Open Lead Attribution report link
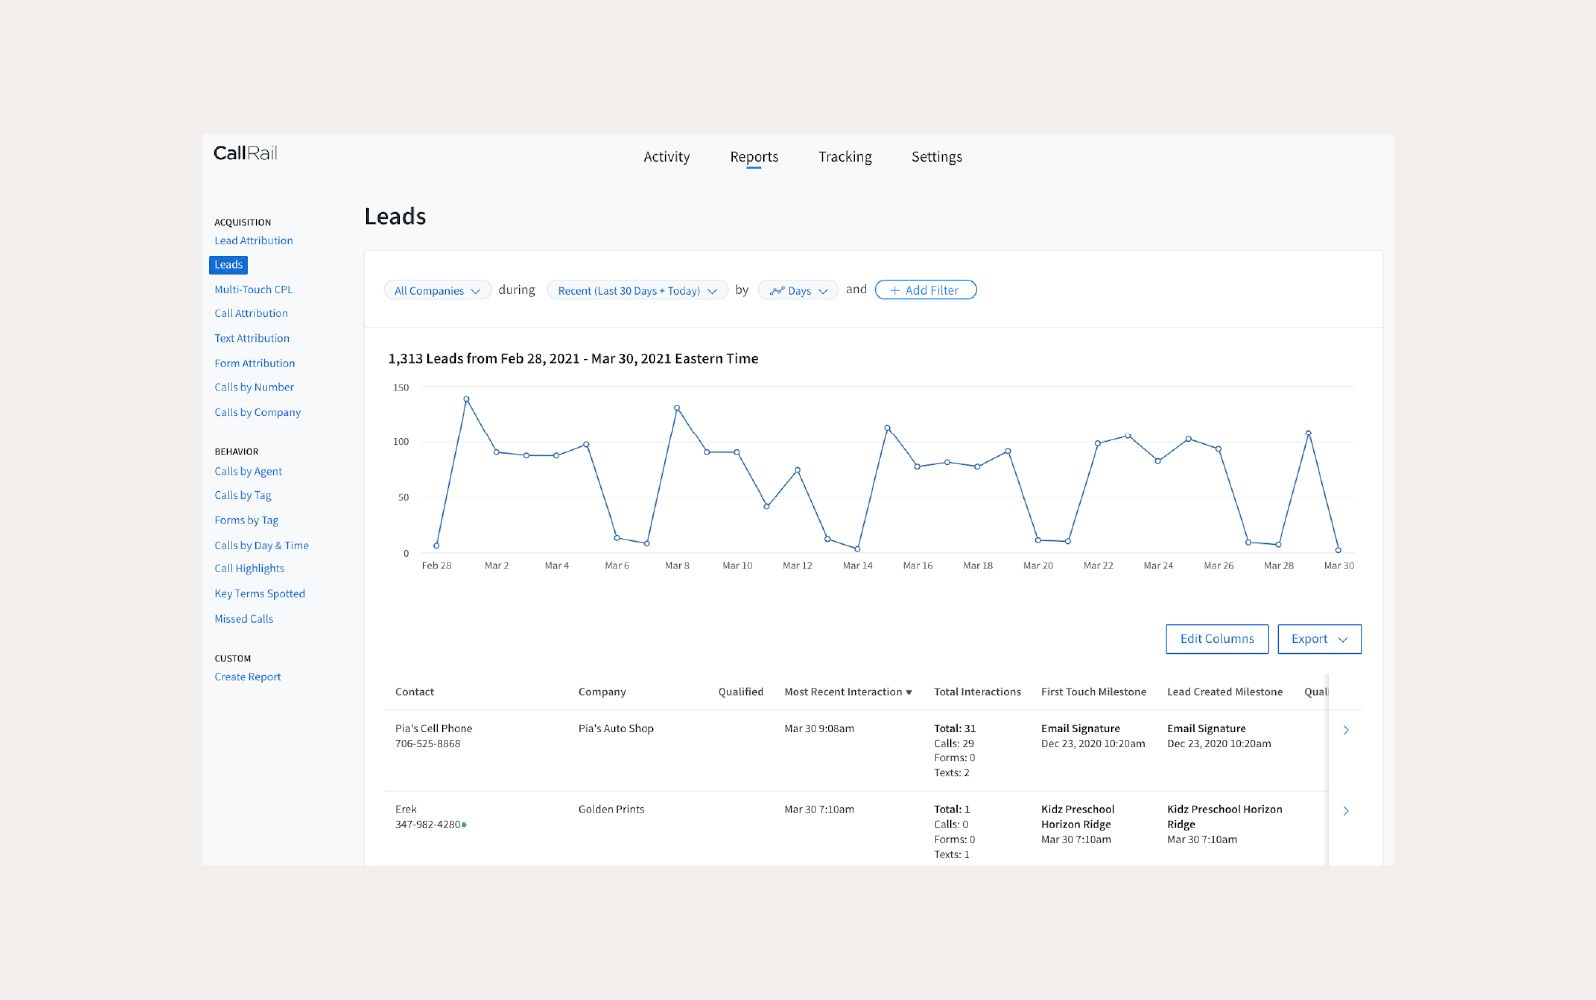This screenshot has height=1000, width=1596. (253, 241)
